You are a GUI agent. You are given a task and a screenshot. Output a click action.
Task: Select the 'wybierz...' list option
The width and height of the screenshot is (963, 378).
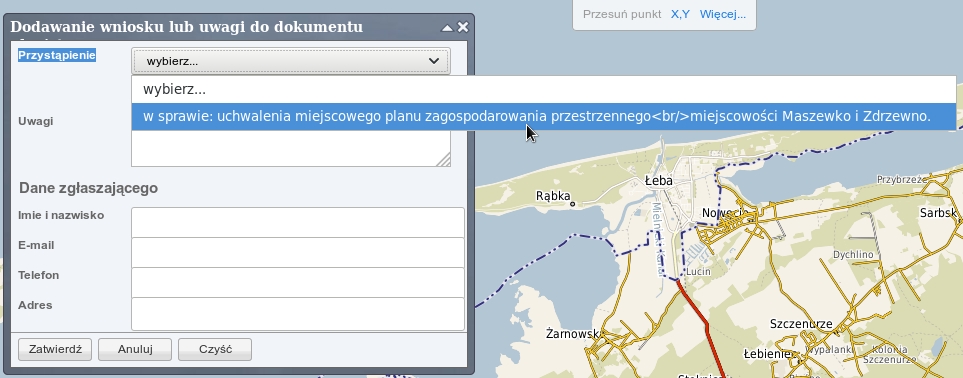[544, 89]
